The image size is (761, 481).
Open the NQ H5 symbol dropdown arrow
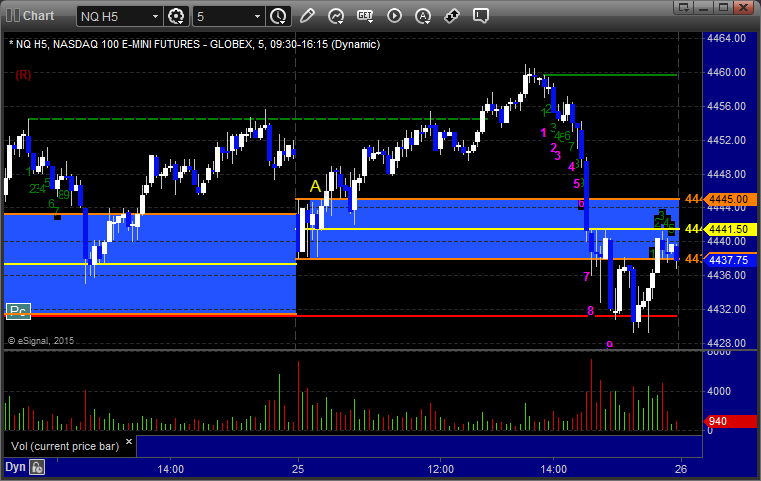point(155,17)
